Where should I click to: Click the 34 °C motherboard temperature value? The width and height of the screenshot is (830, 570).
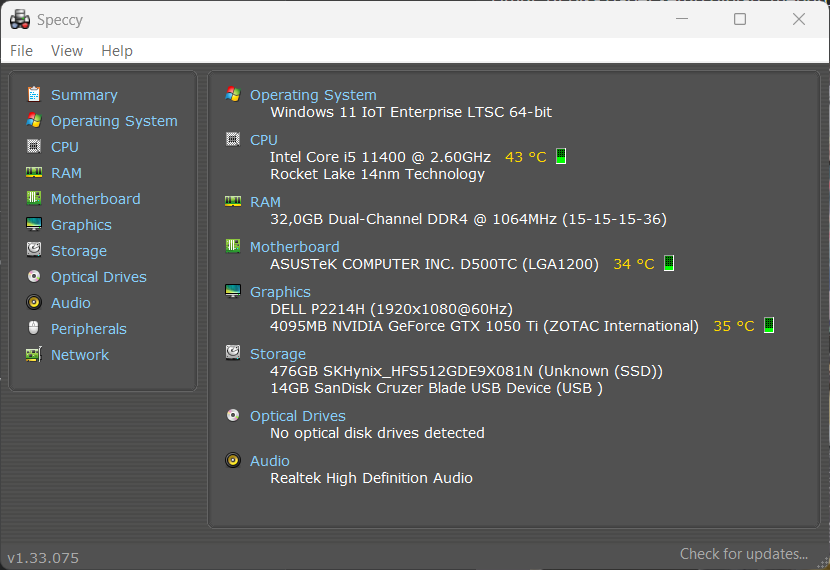634,264
